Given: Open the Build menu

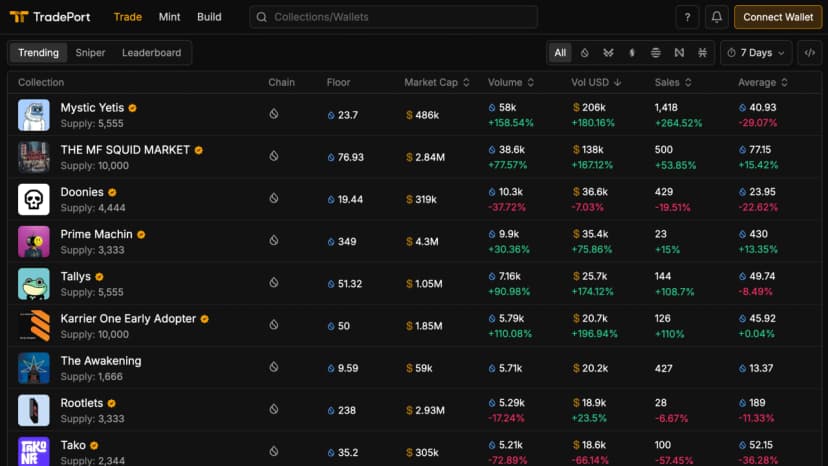Looking at the screenshot, I should coord(209,17).
